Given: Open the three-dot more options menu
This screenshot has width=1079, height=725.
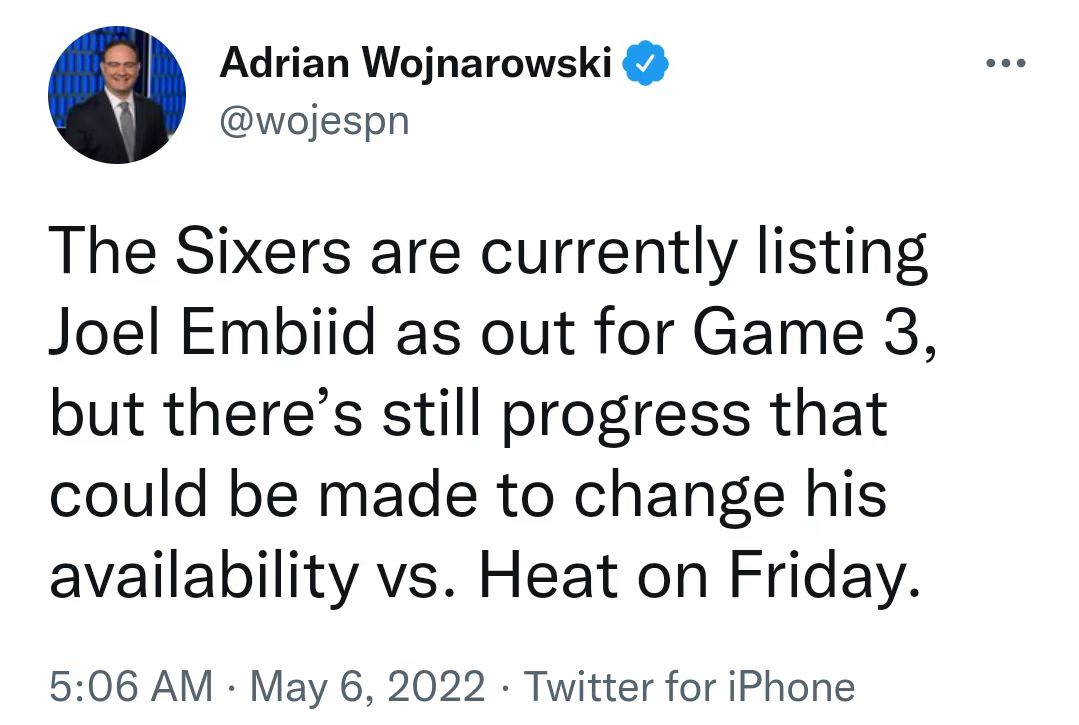Looking at the screenshot, I should tap(1005, 63).
